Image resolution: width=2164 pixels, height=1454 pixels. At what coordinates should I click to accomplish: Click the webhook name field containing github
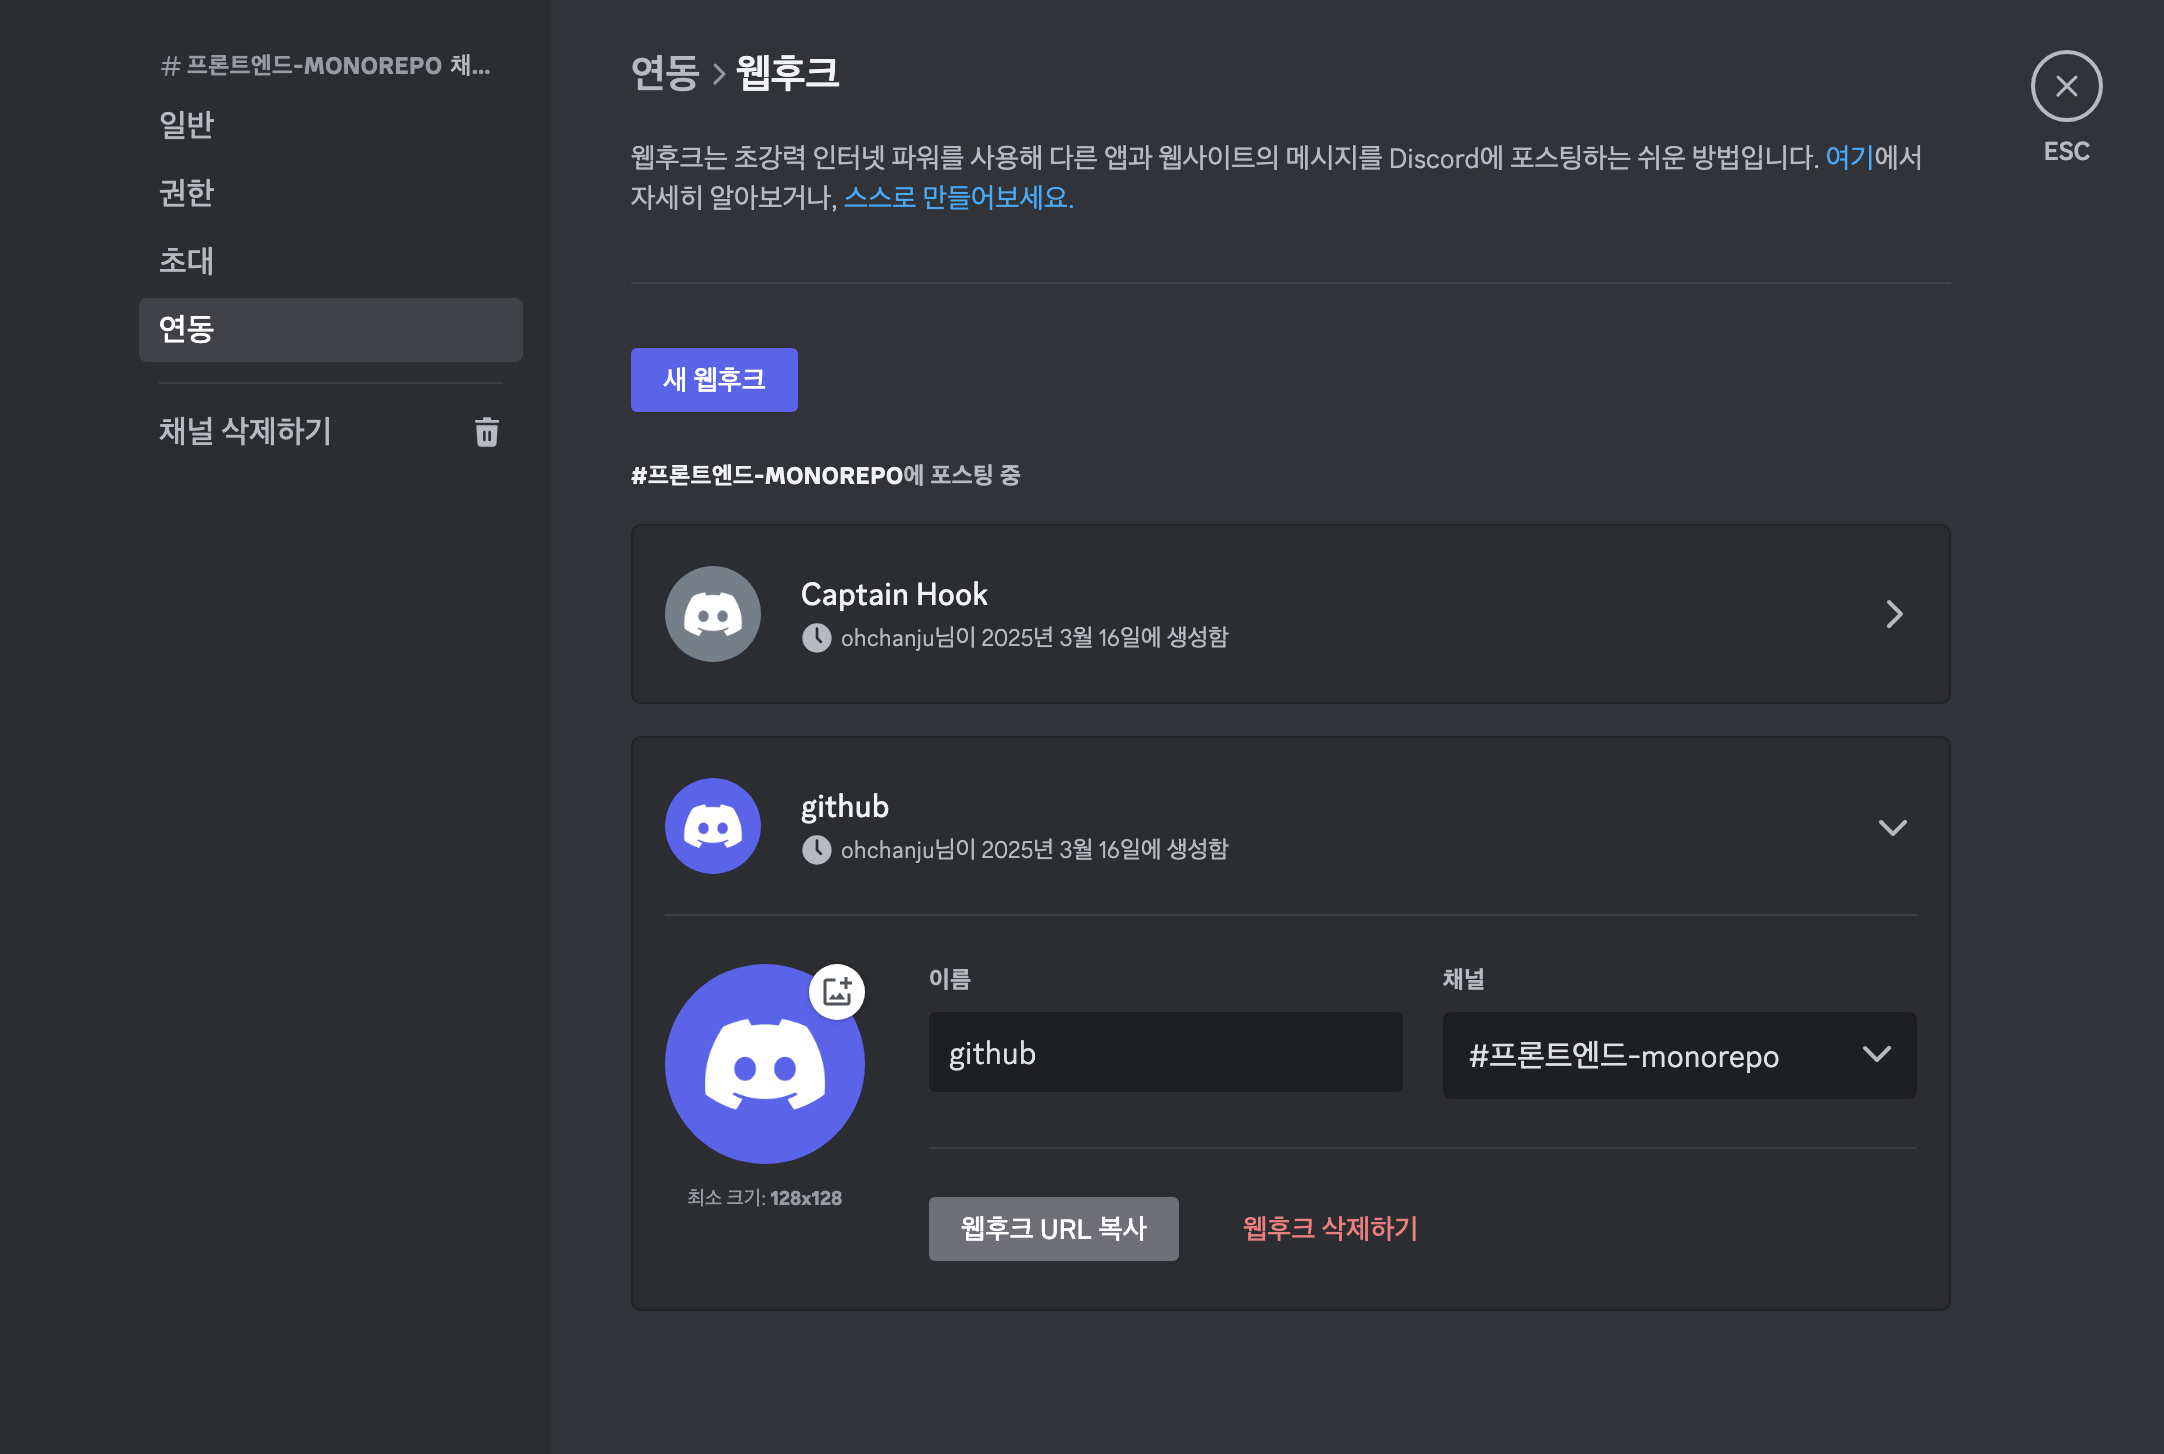pos(1165,1053)
